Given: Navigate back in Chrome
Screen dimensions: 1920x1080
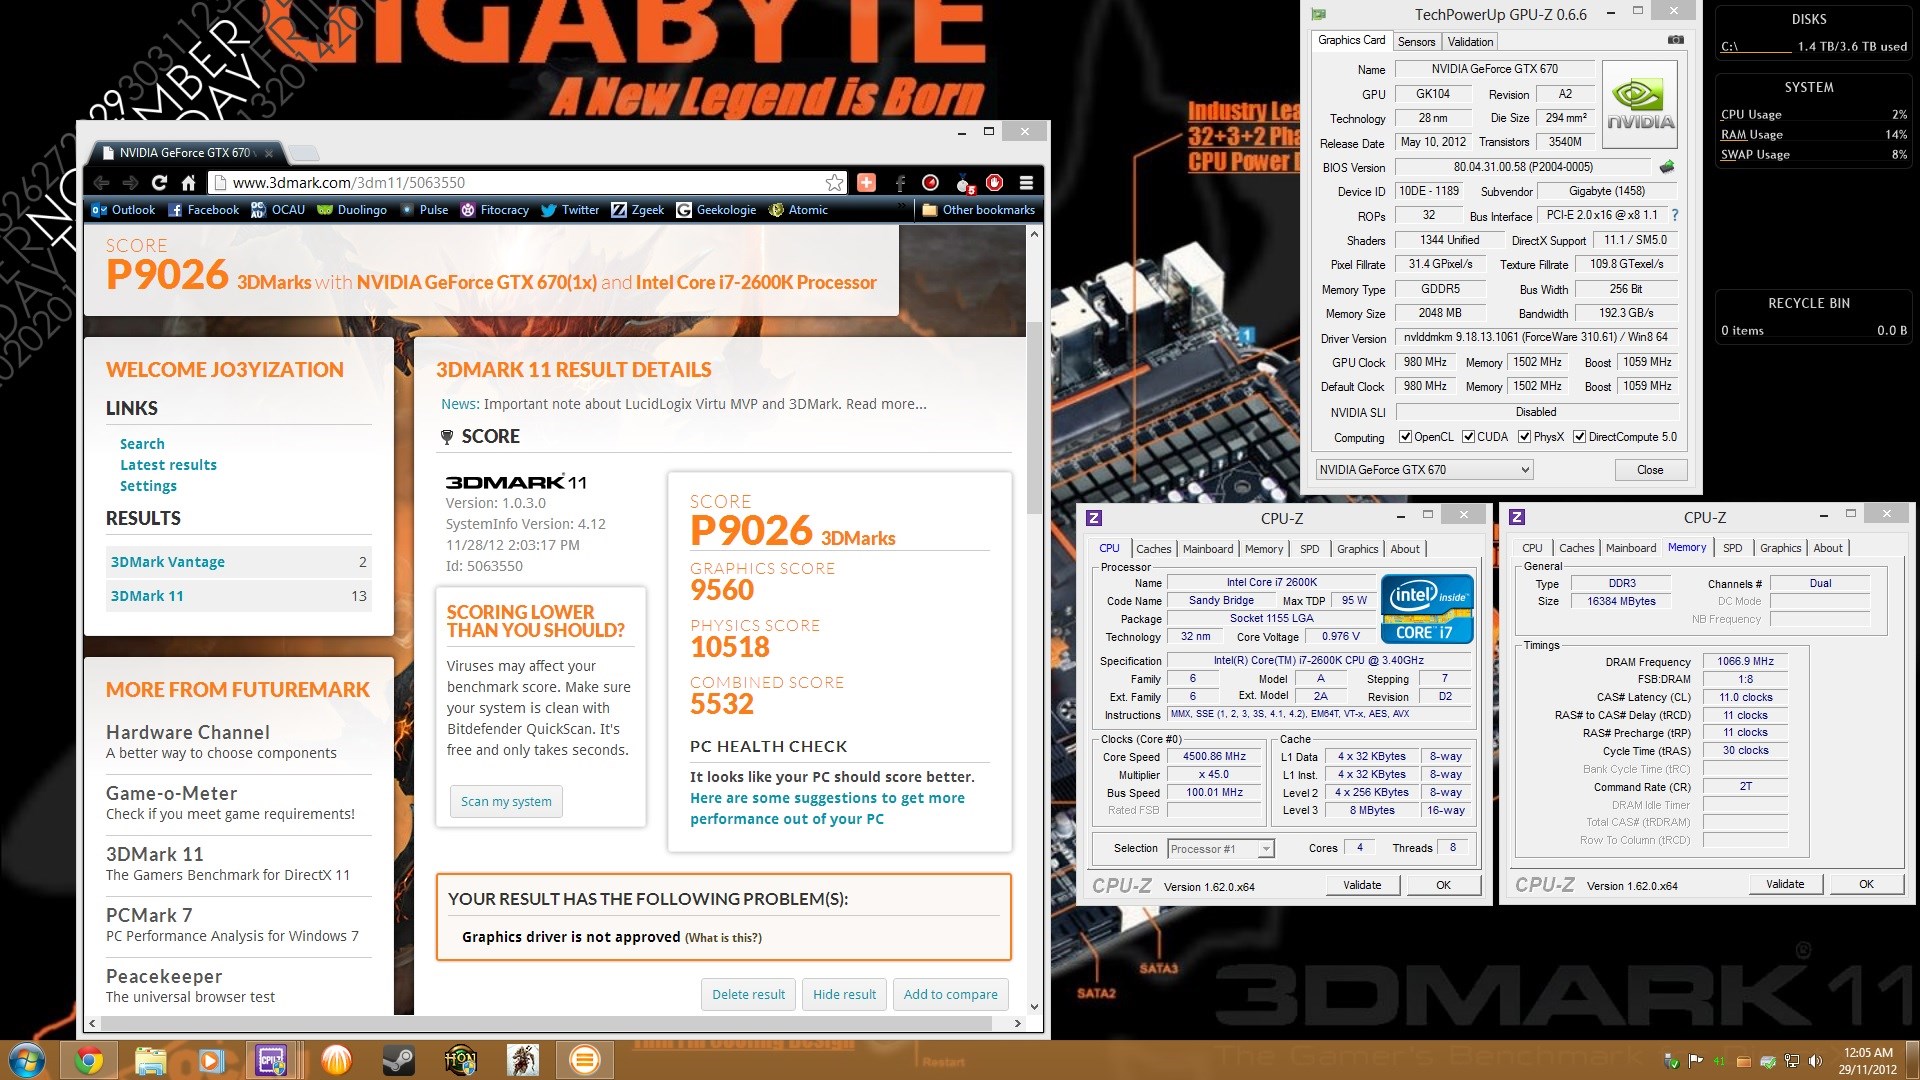Looking at the screenshot, I should coord(101,183).
